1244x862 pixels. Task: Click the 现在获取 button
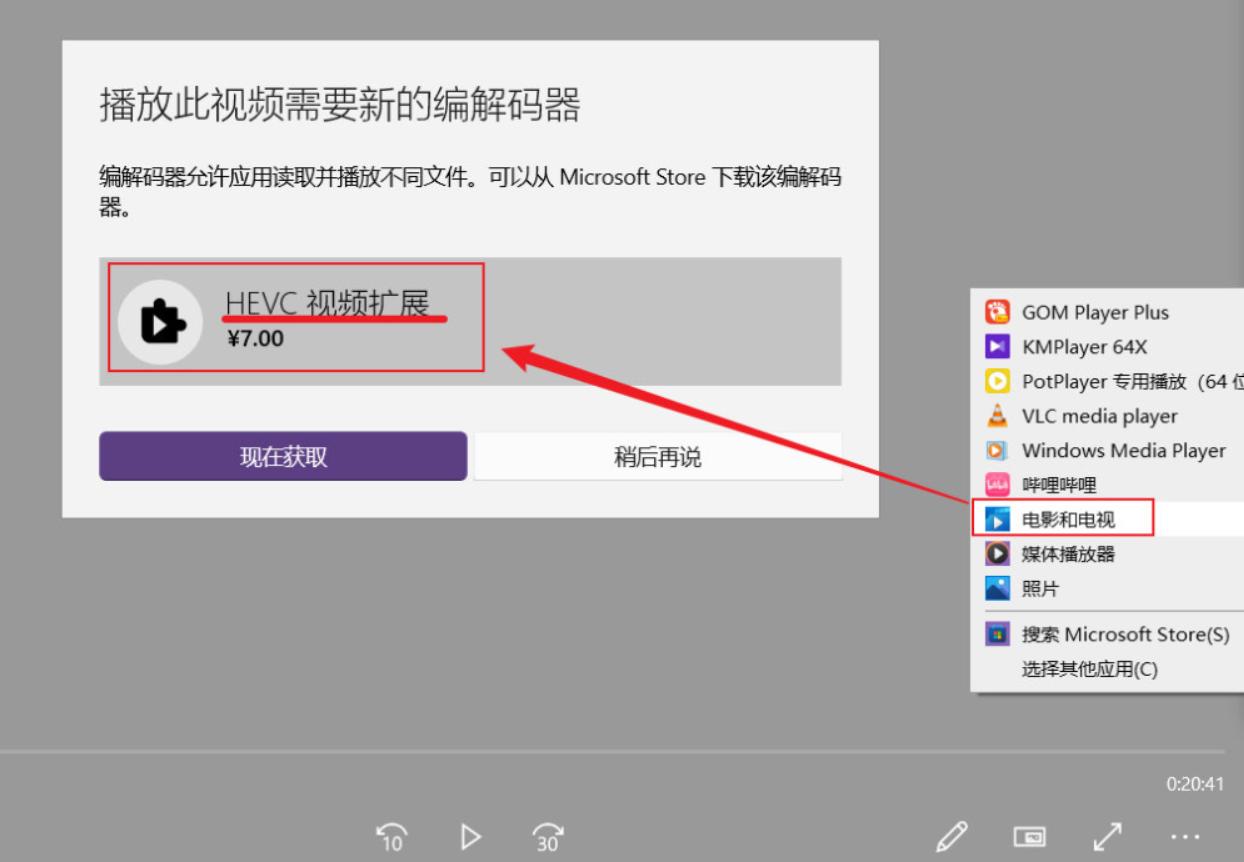pos(284,455)
